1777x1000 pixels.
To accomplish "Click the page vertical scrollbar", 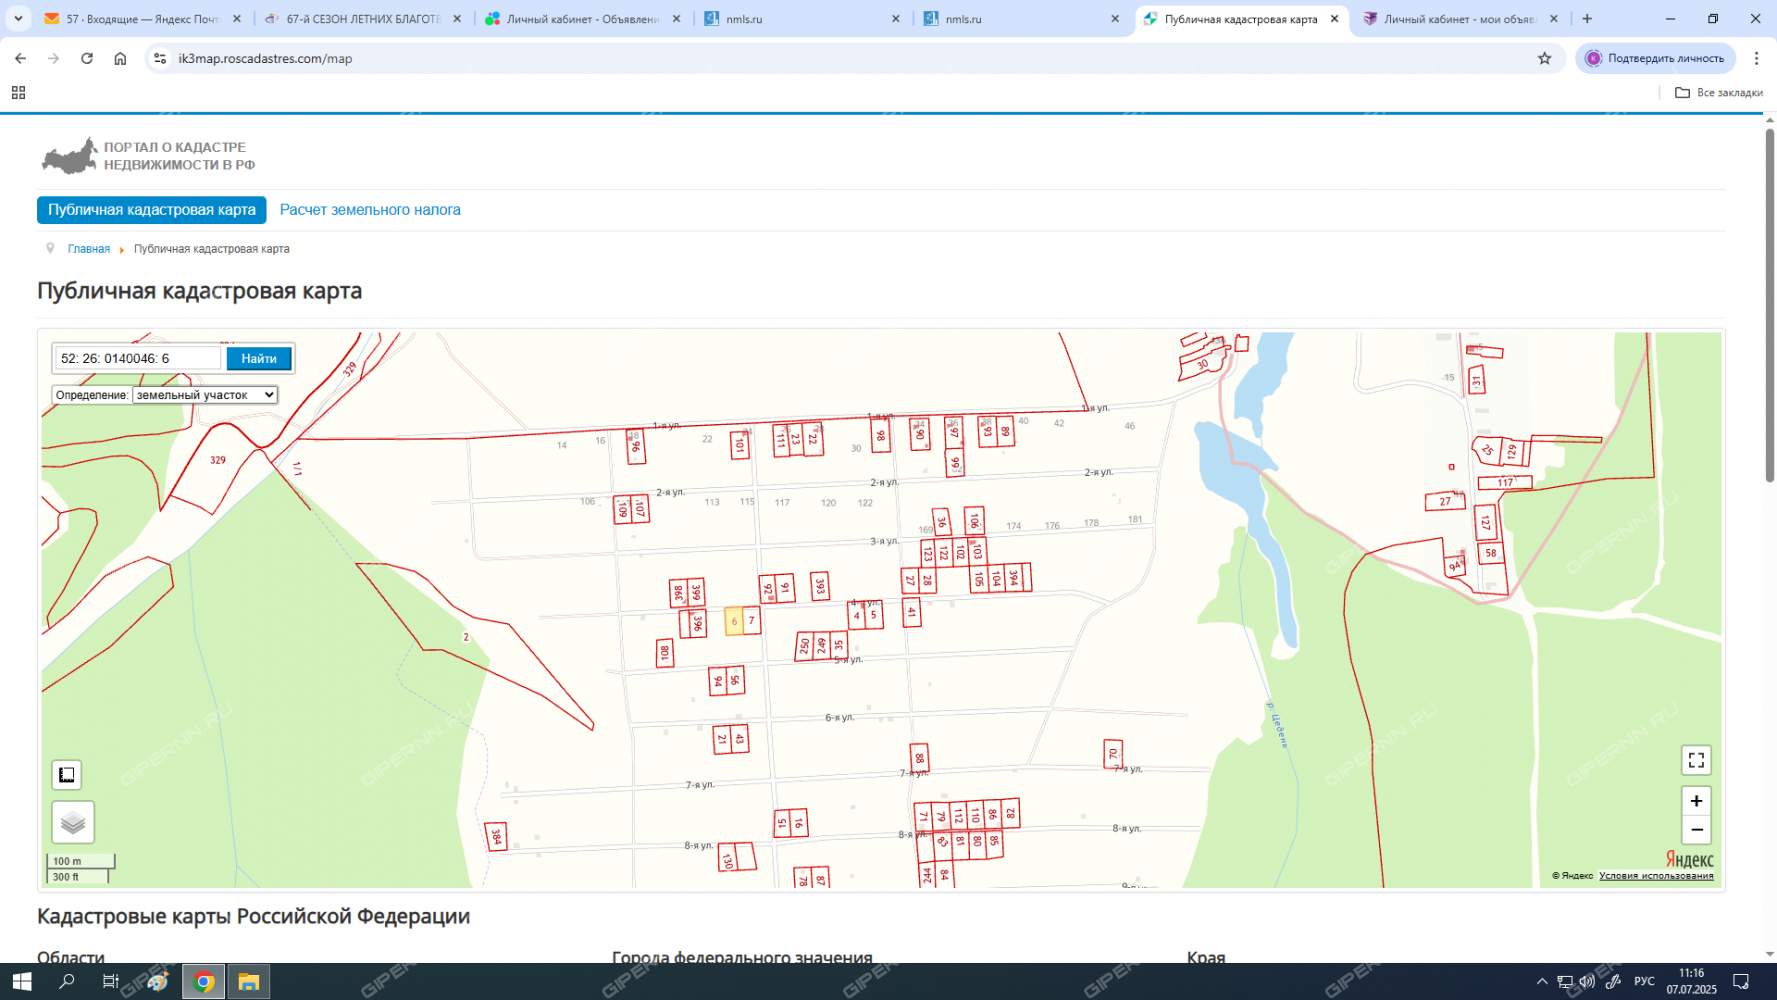I will [x=1769, y=307].
